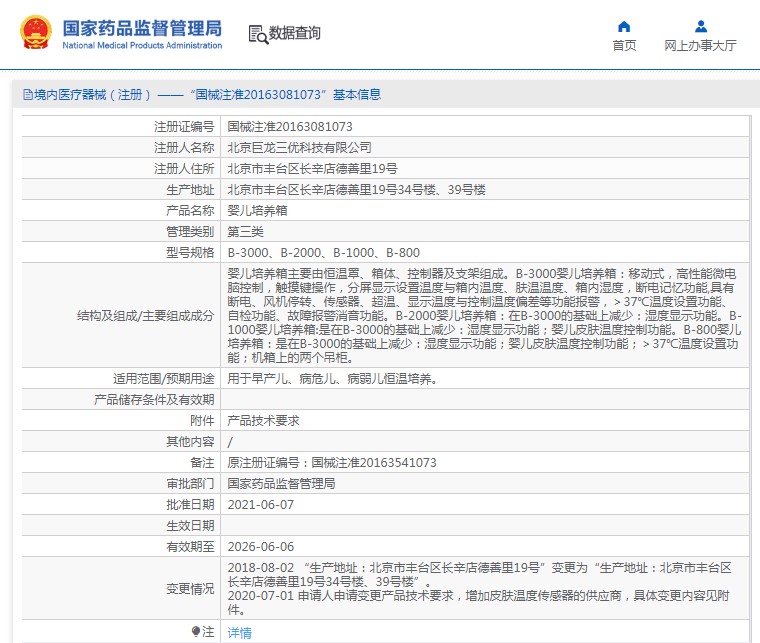
Task: Select remark 原注册证编号：国械注准20163541073
Action: coord(332,463)
